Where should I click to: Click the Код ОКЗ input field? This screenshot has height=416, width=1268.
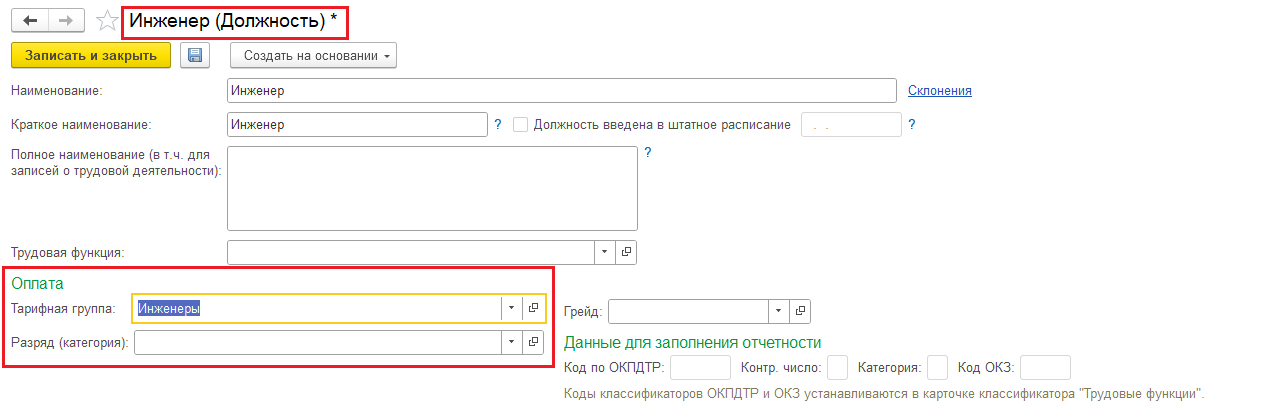coord(1045,368)
